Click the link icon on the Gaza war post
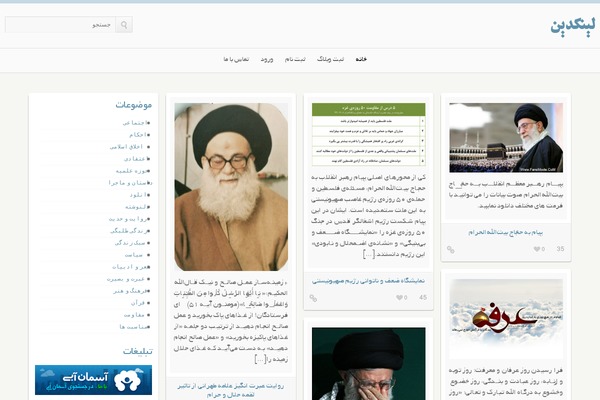The width and height of the screenshot is (600, 400). (x=313, y=297)
